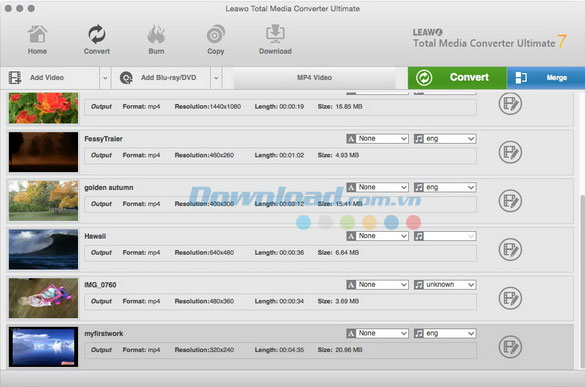This screenshot has width=585, height=387.
Task: Click the IMG_0760 title text
Action: 100,285
